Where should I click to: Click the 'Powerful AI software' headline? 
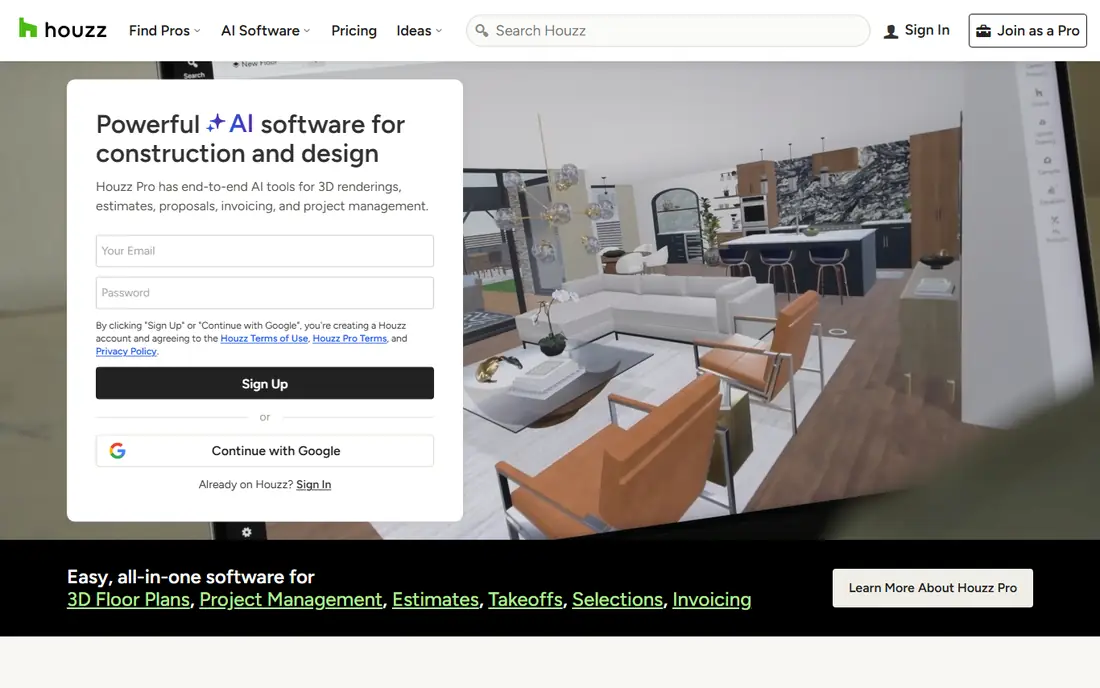tap(250, 139)
